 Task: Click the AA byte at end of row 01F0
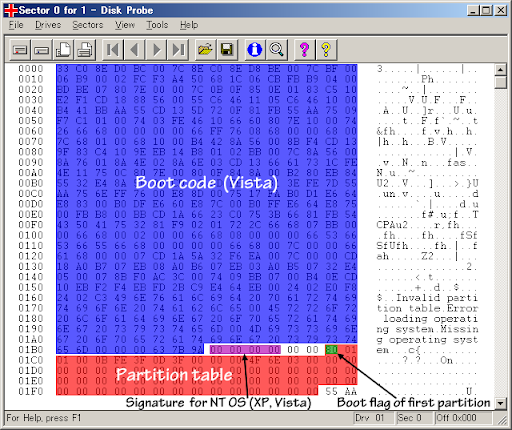350,391
